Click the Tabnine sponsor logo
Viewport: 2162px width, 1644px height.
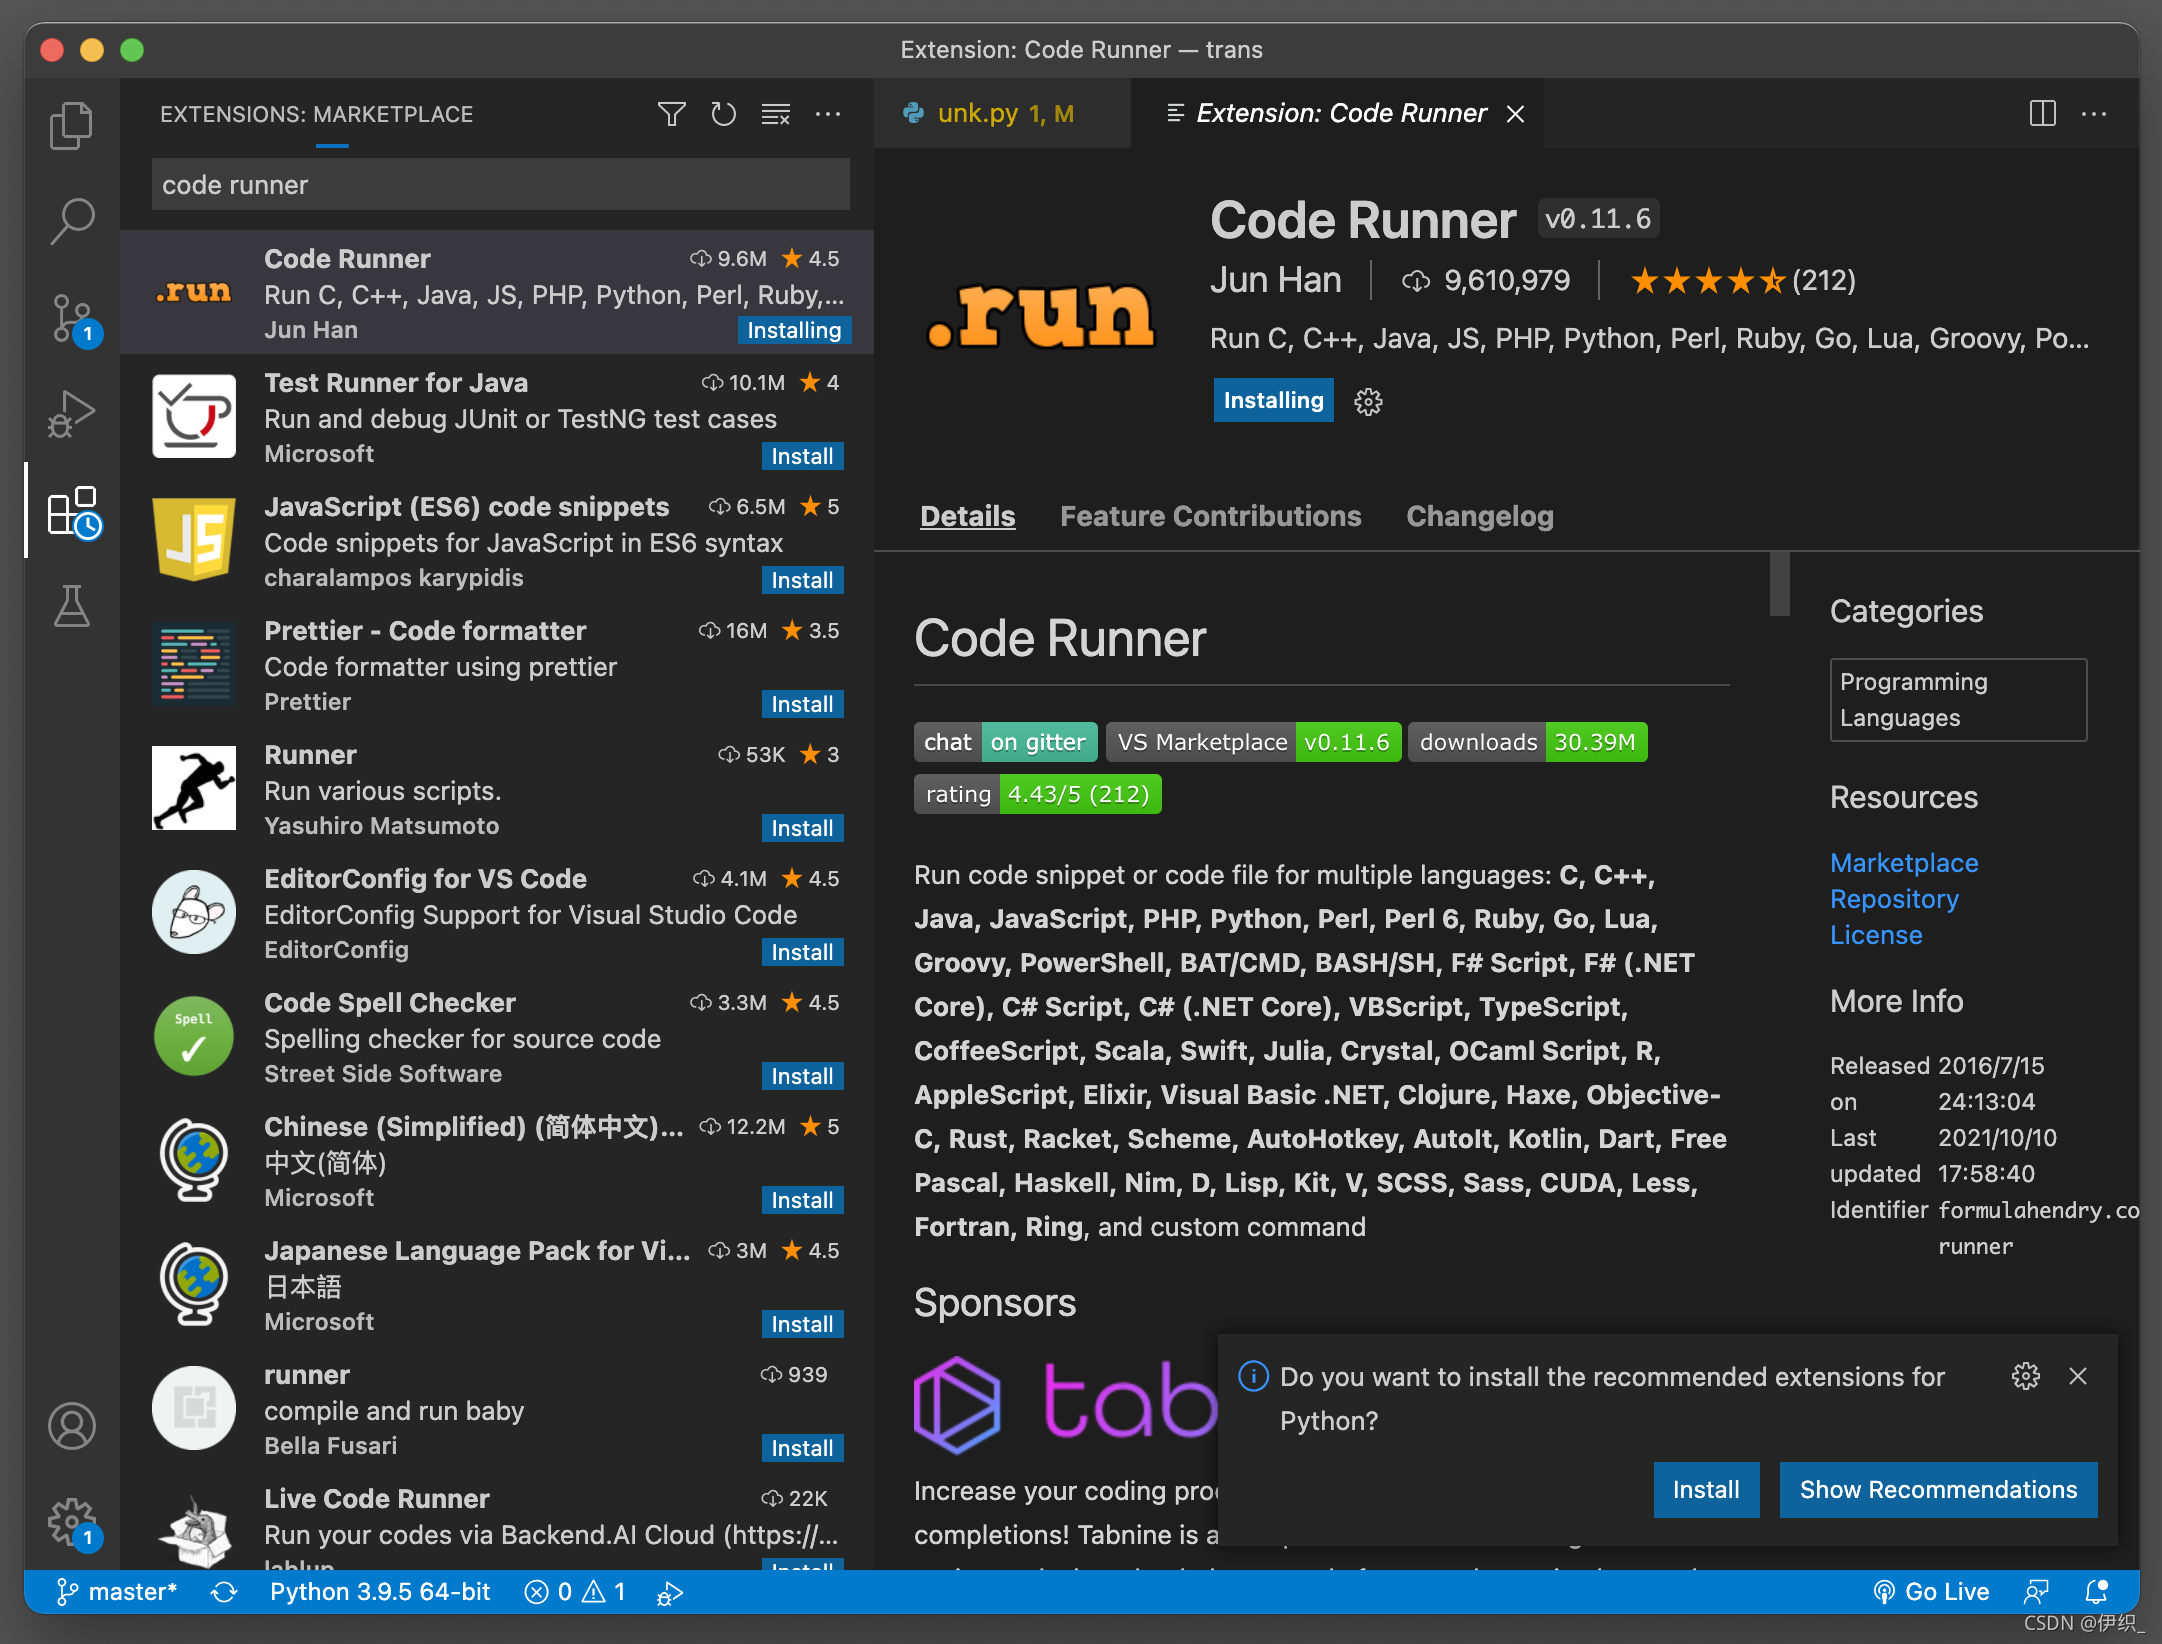[1064, 1403]
